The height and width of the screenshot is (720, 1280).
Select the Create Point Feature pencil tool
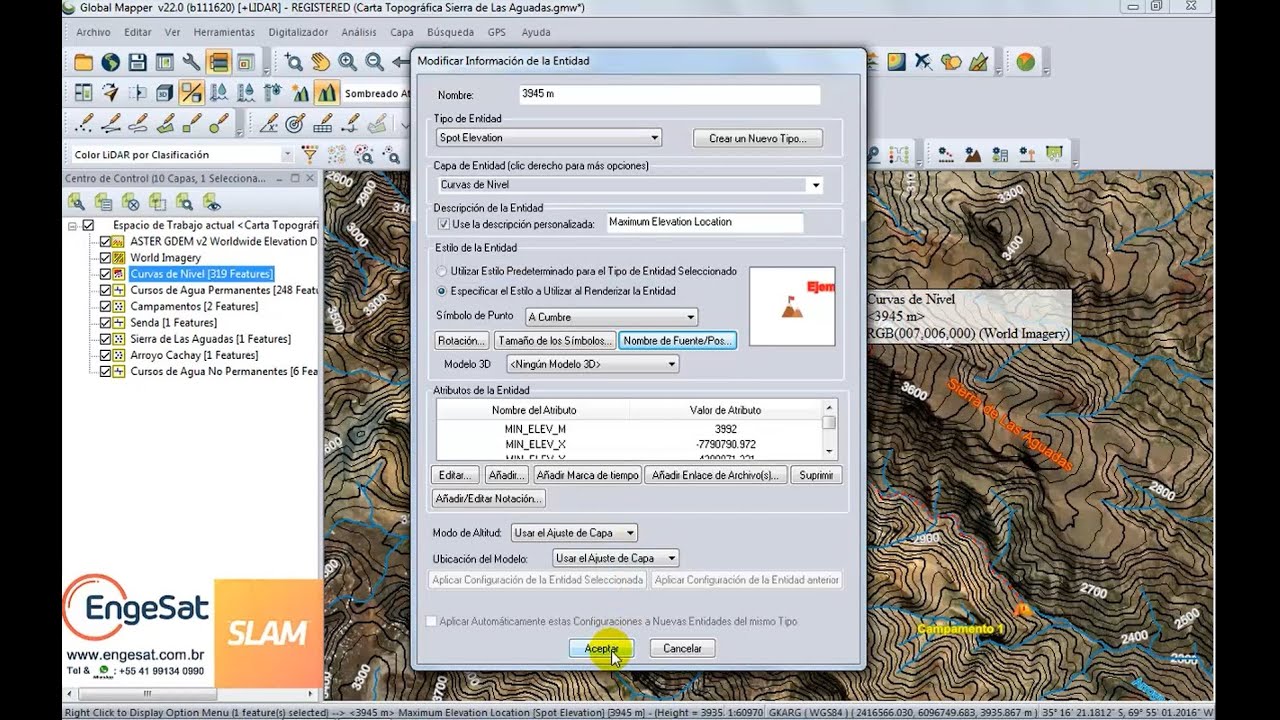83,124
